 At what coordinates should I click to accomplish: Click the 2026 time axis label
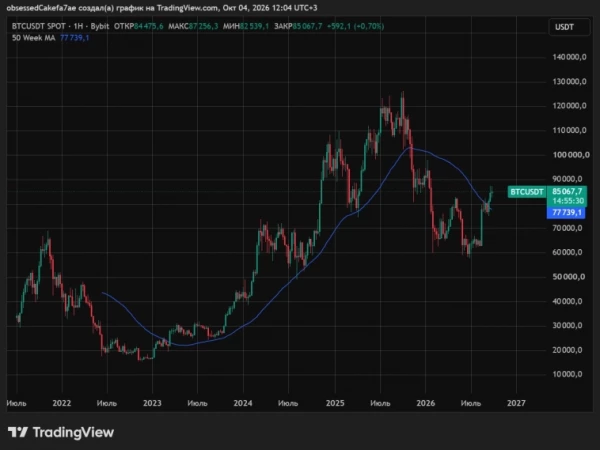[x=426, y=403]
